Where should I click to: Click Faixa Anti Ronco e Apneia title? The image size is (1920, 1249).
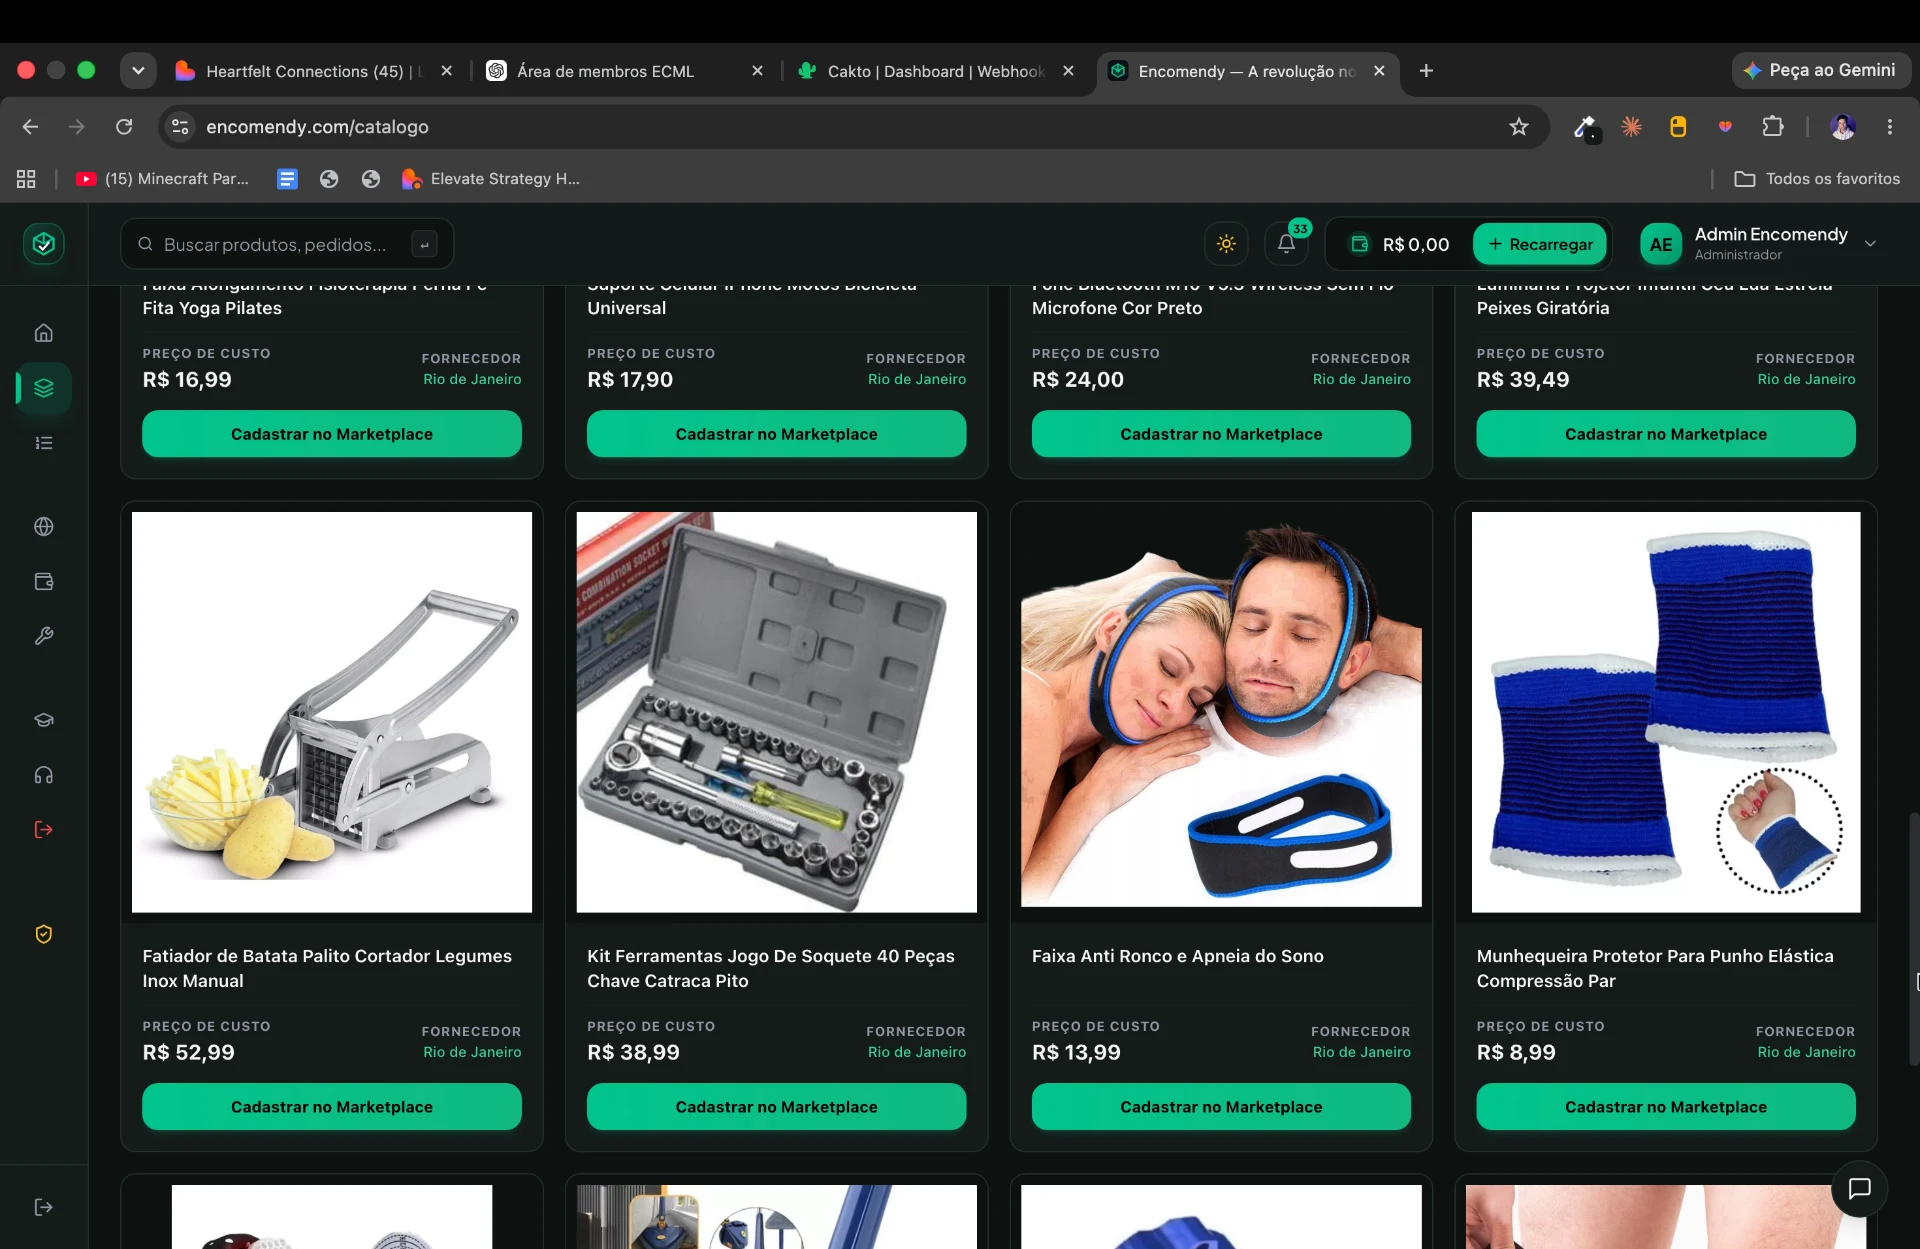1178,956
